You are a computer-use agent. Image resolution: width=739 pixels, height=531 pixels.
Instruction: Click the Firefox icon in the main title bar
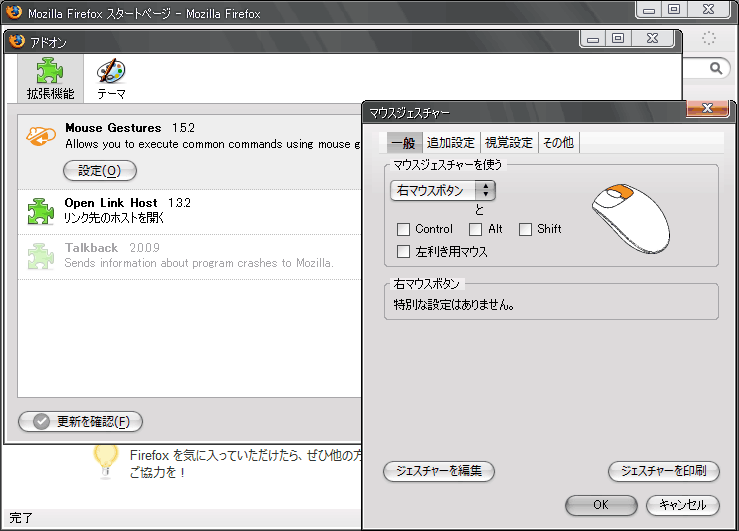pos(14,12)
